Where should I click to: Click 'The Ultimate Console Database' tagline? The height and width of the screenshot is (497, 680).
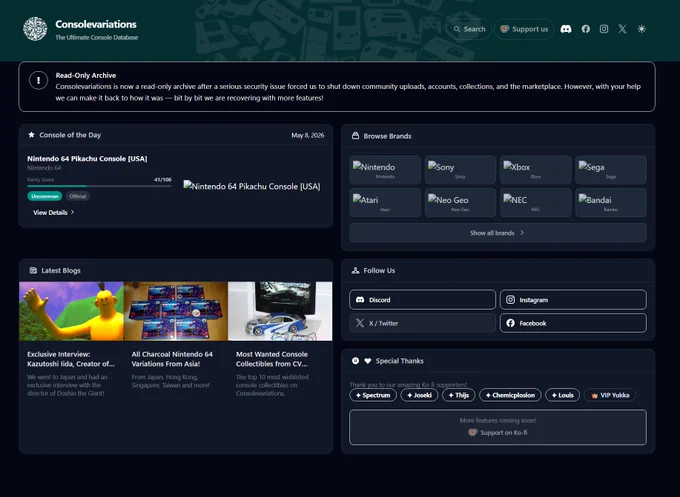(97, 37)
